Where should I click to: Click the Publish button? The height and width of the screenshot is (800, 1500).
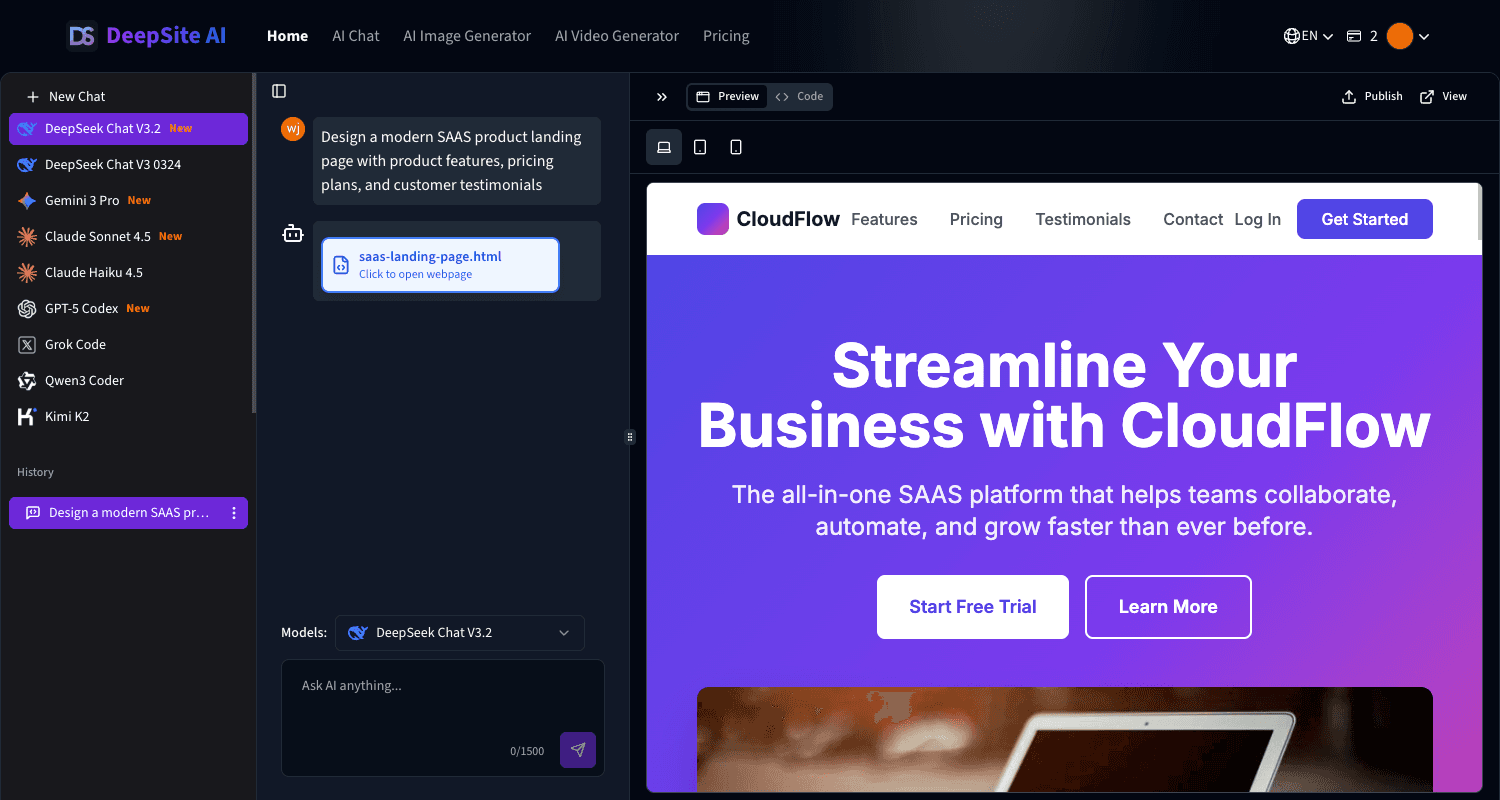[x=1371, y=96]
